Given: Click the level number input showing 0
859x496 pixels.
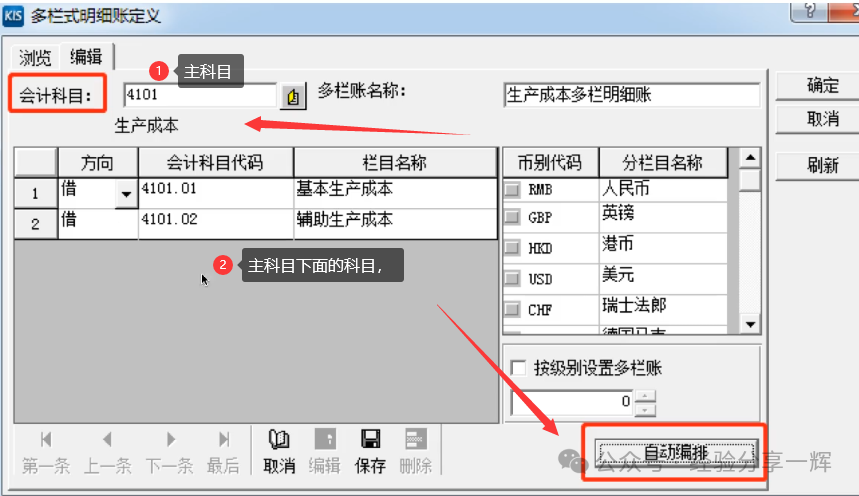Looking at the screenshot, I should coord(572,402).
